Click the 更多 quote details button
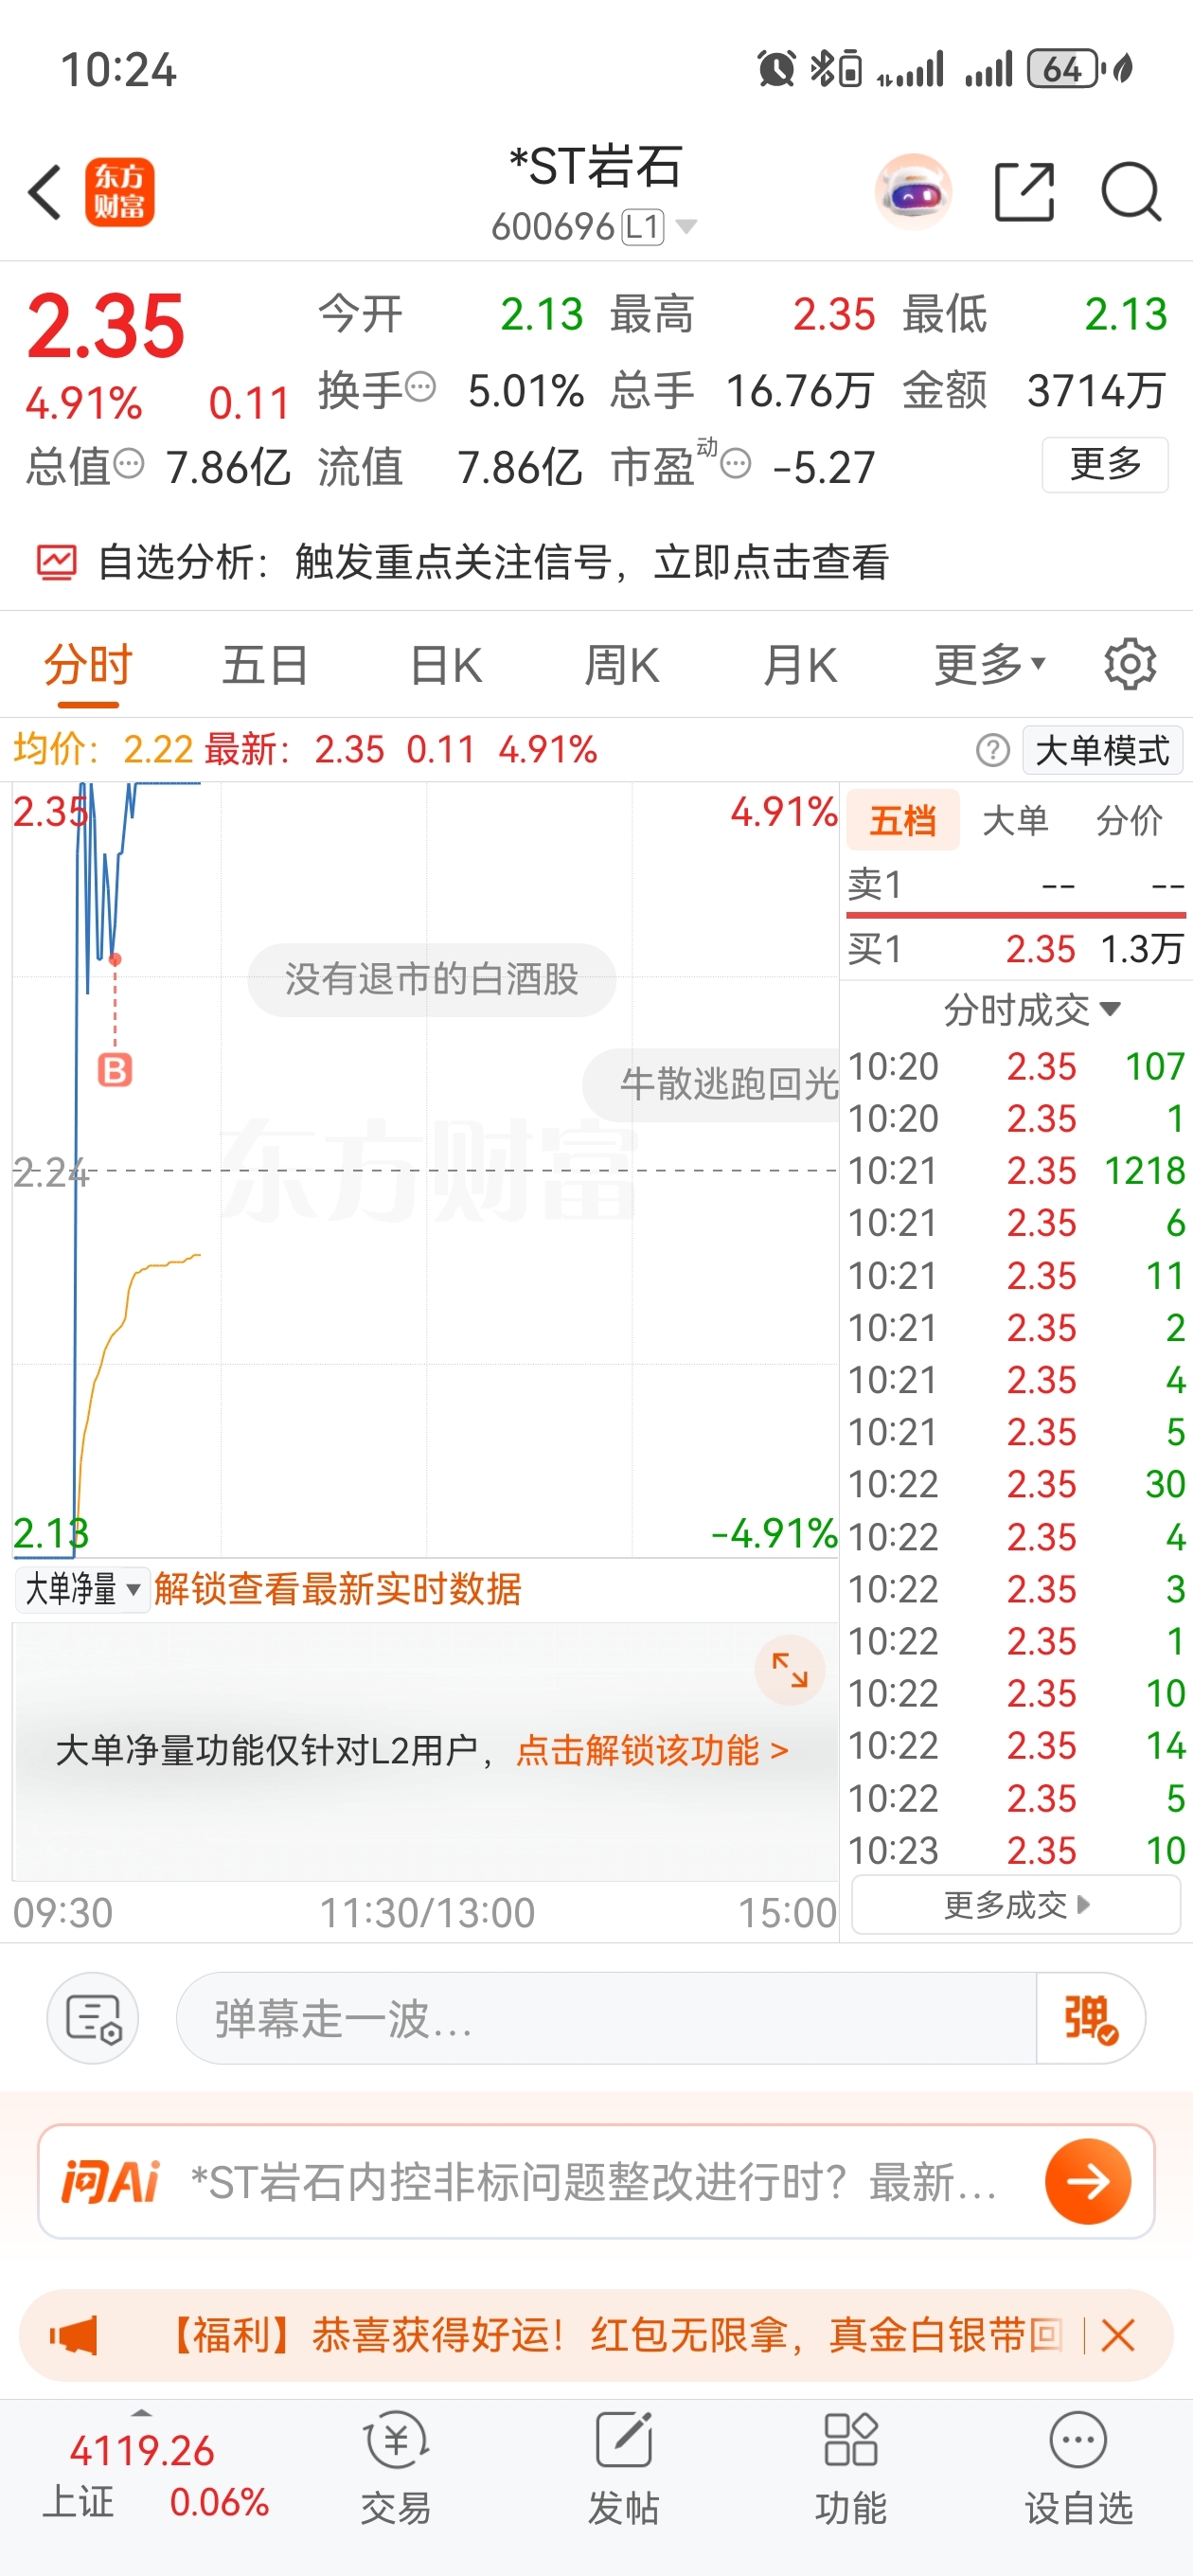The height and width of the screenshot is (2576, 1193). (x=1105, y=464)
